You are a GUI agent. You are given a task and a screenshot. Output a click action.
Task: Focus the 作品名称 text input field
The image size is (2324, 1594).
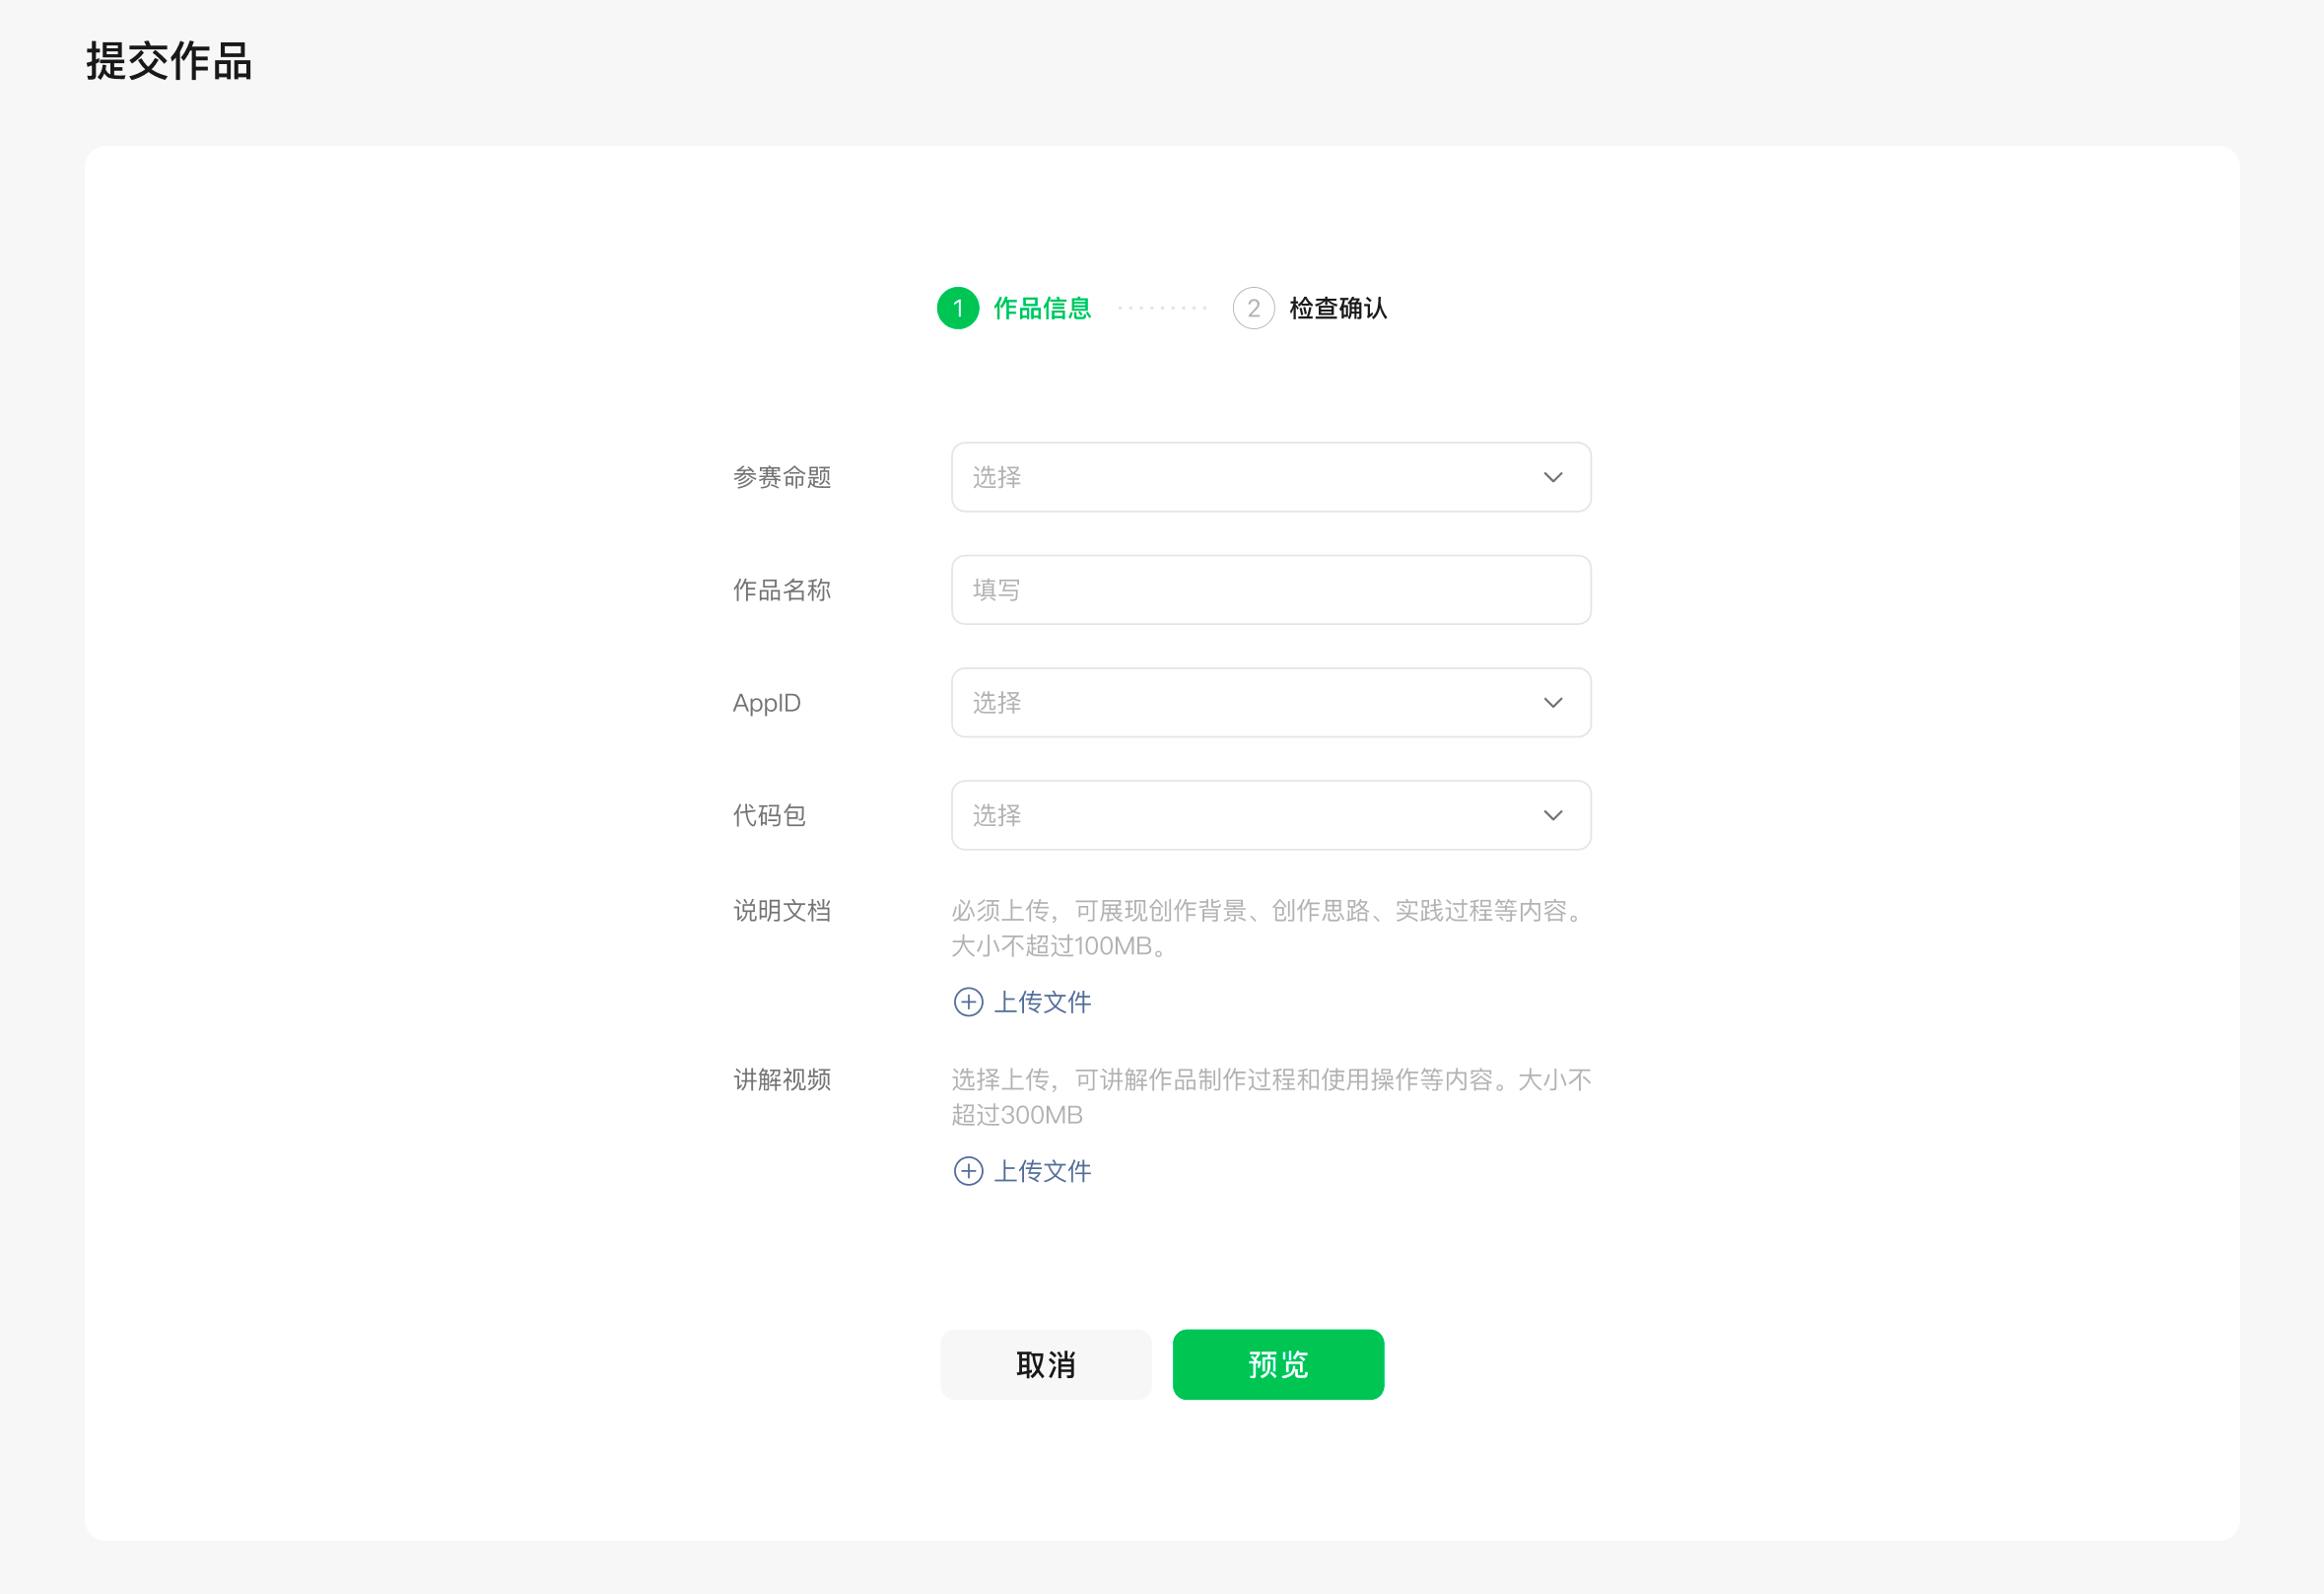1270,590
